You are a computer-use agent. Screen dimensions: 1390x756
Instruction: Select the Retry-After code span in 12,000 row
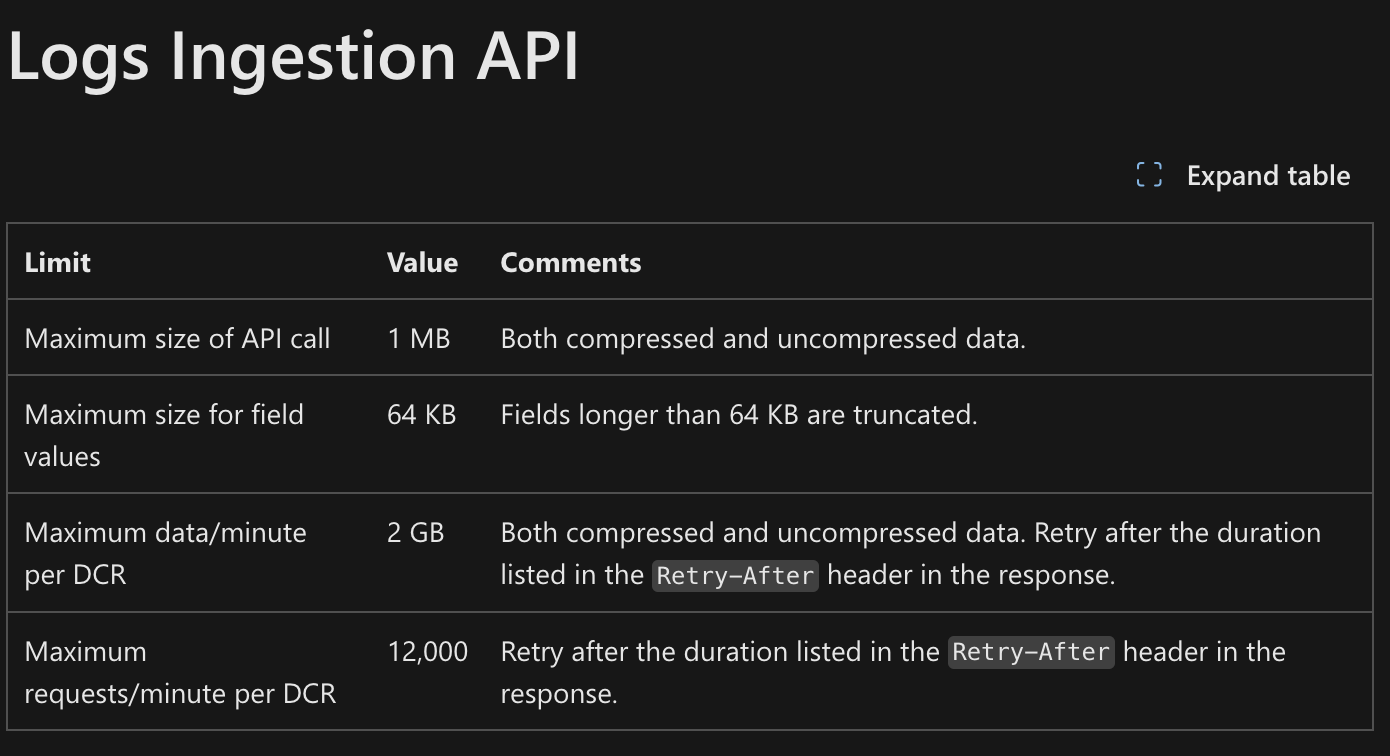[x=1031, y=652]
